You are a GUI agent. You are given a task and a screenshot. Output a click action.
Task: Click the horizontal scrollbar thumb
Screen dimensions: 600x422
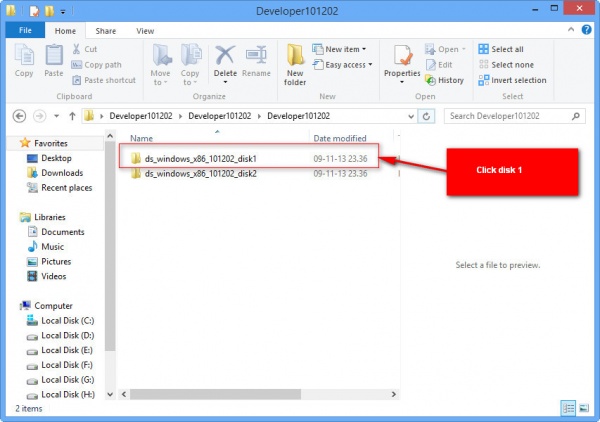click(x=215, y=394)
